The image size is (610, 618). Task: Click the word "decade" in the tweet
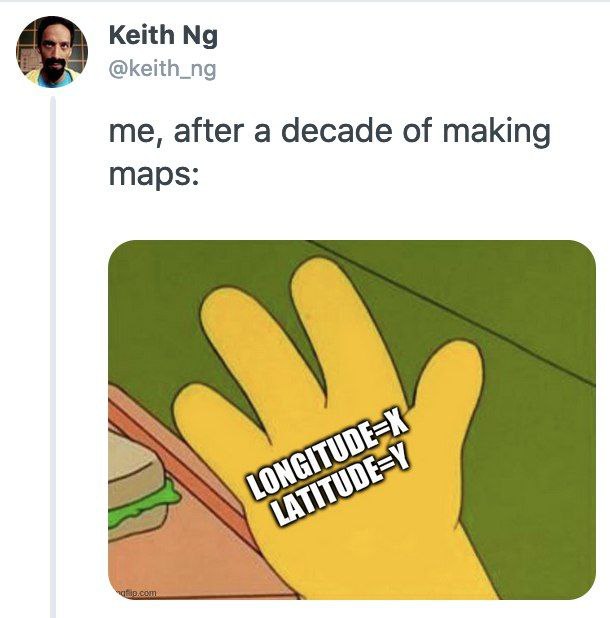coord(336,130)
